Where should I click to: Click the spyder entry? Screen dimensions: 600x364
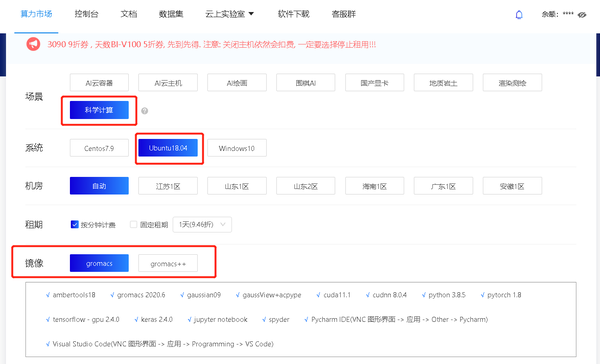pyautogui.click(x=276, y=319)
